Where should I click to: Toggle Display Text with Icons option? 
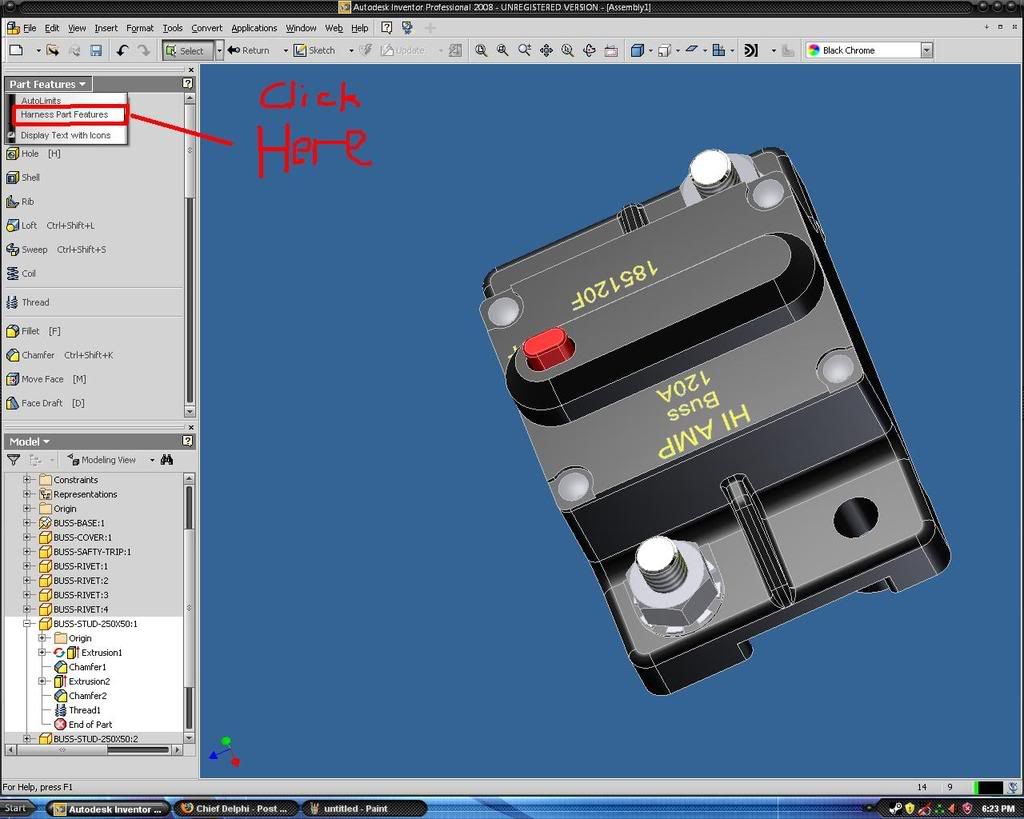pos(65,135)
